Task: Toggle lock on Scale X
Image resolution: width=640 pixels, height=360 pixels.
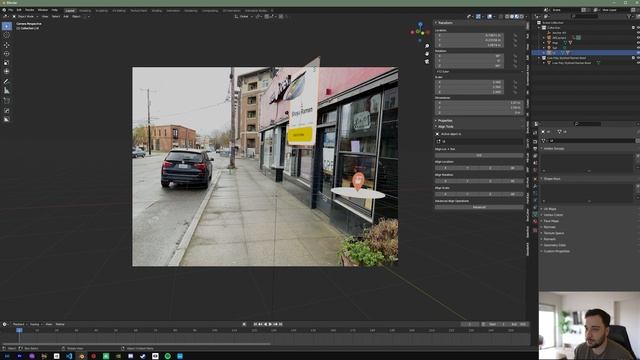Action: (x=515, y=82)
